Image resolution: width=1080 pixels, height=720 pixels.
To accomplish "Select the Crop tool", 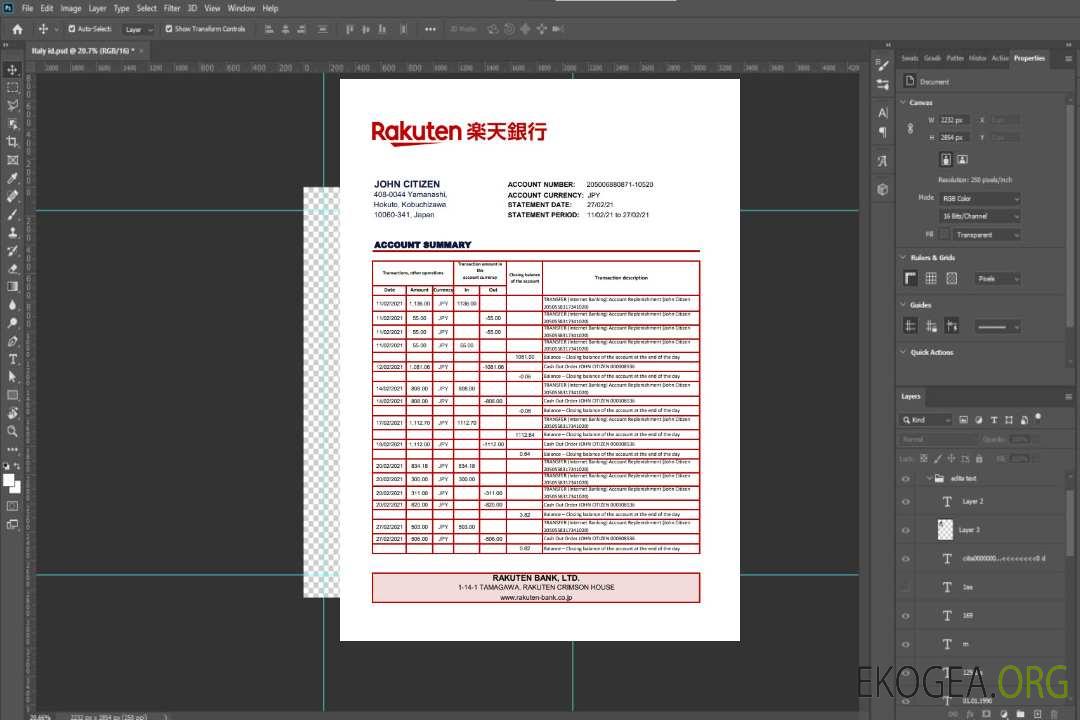I will [12, 142].
